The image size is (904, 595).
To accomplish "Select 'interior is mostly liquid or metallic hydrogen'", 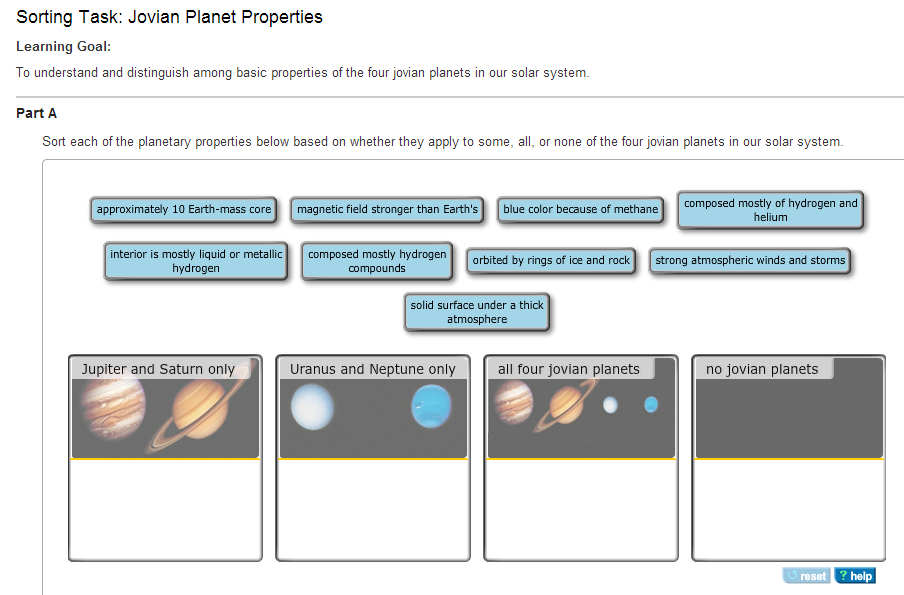I will tap(196, 261).
